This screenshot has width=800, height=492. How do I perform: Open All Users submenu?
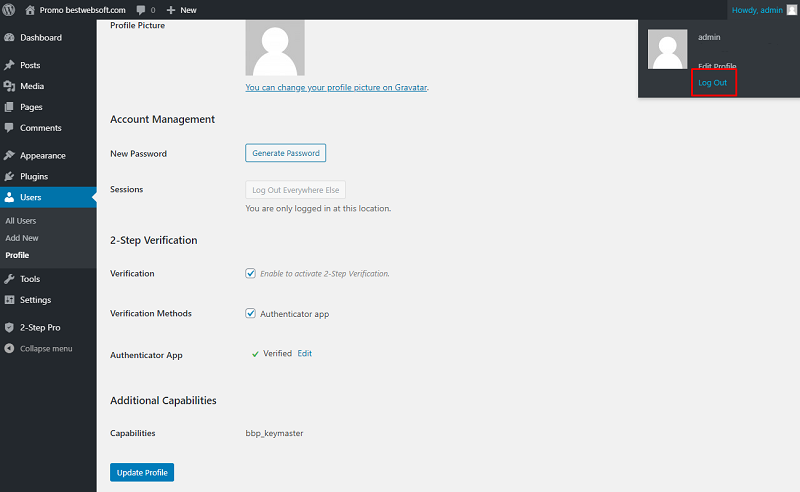coord(21,220)
